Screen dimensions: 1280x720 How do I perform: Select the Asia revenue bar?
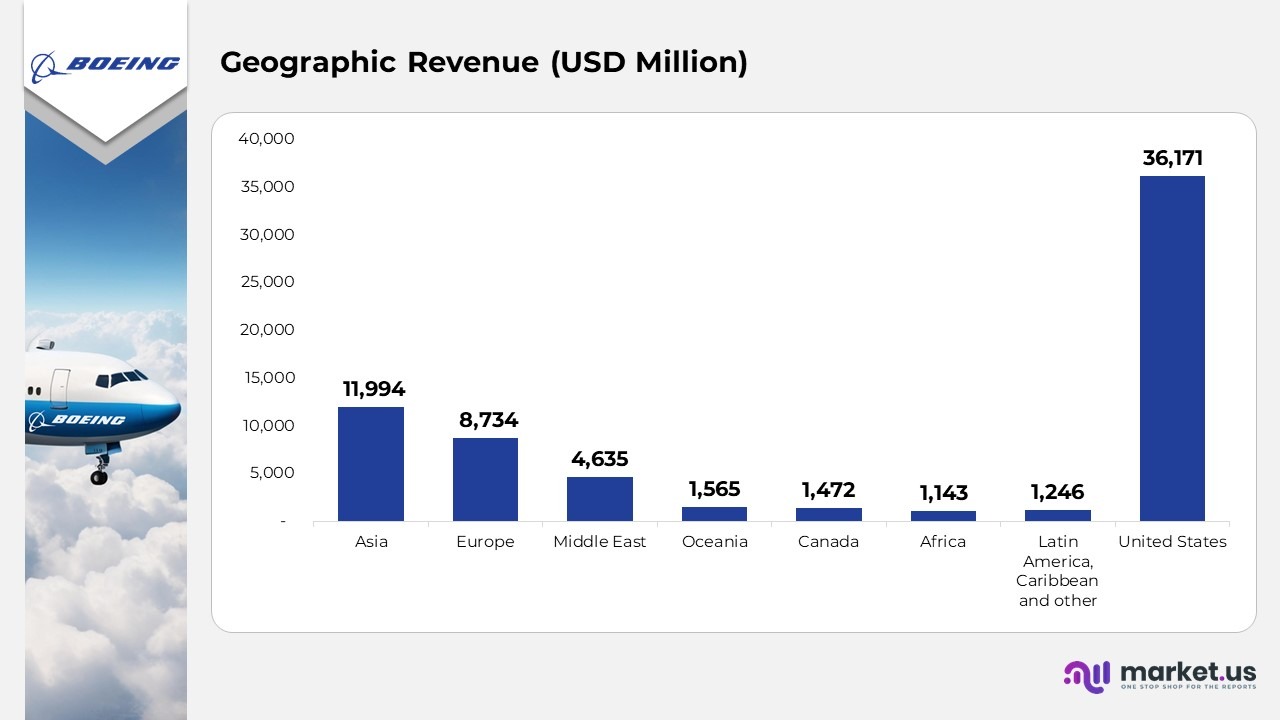point(371,464)
